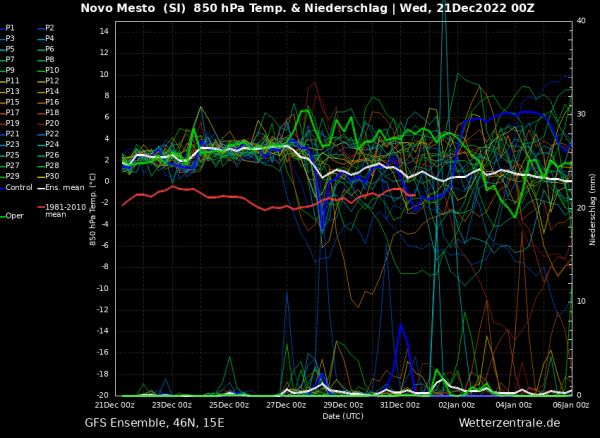Select the P8 legend entry
Screen dimensions: 600x438
pos(50,60)
